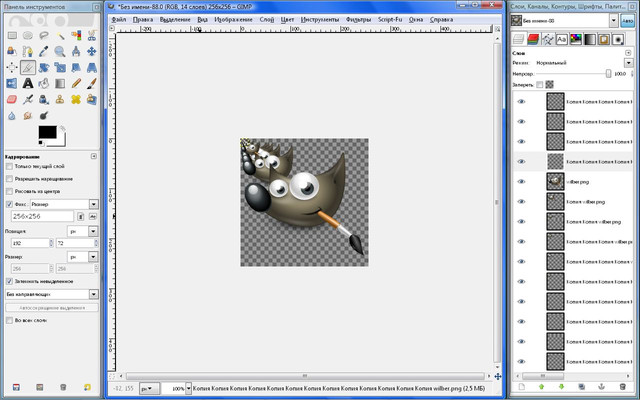This screenshot has height=400, width=640.
Task: Open the Слой menu
Action: pyautogui.click(x=267, y=20)
